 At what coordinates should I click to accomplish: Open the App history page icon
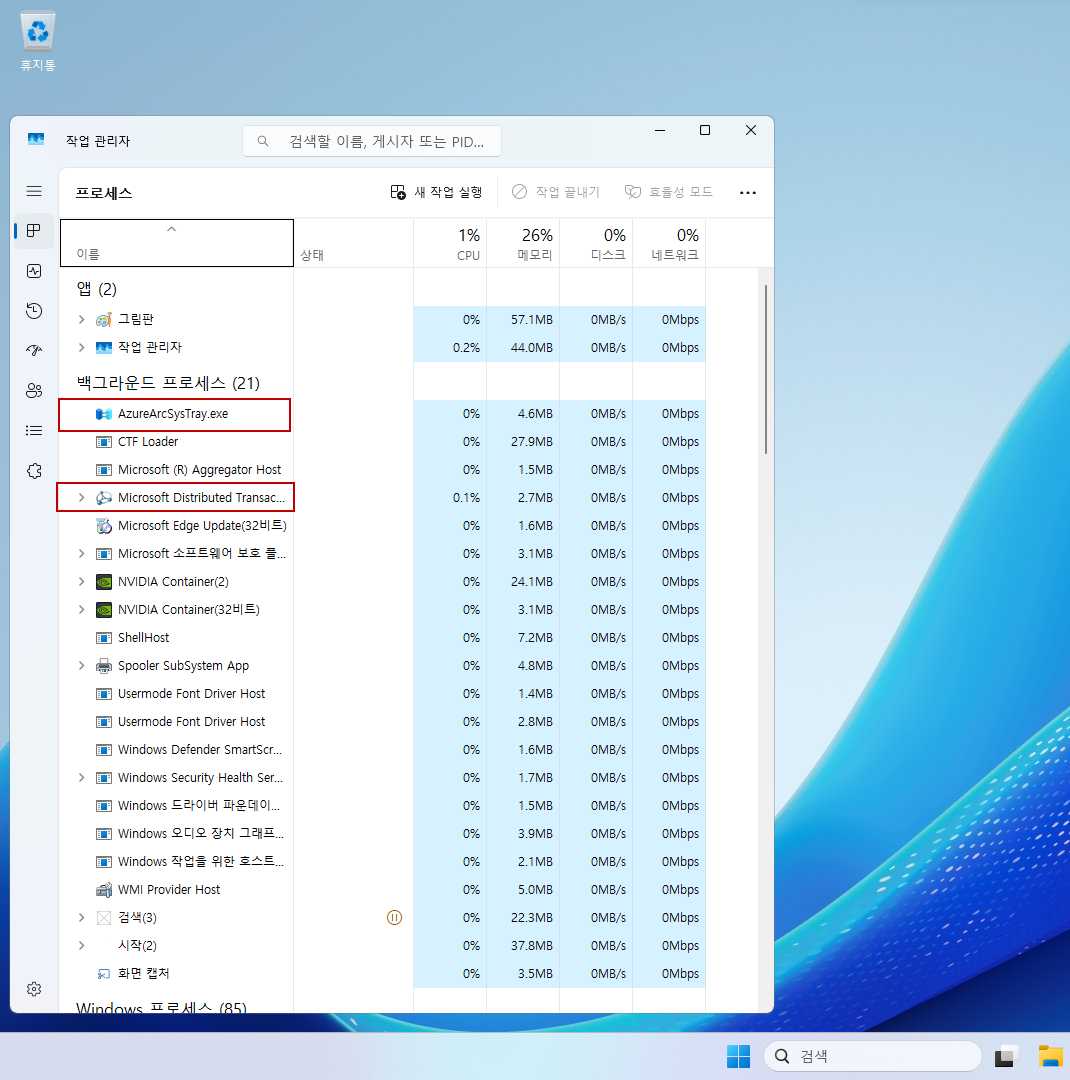[34, 311]
